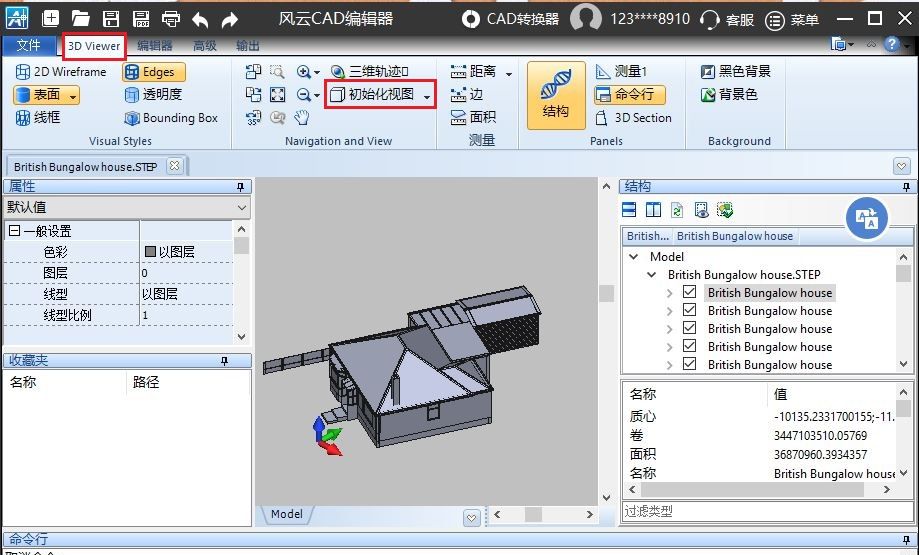
Task: Select the pan hand tool
Action: point(301,118)
